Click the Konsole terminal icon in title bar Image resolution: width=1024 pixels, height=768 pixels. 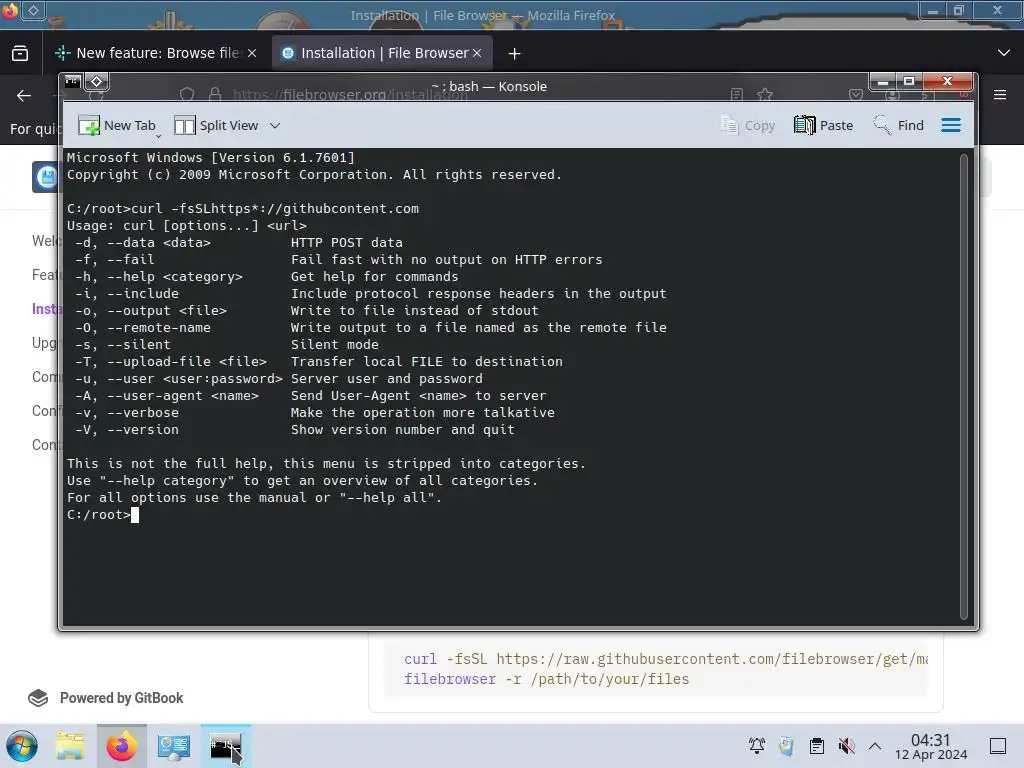(x=72, y=82)
